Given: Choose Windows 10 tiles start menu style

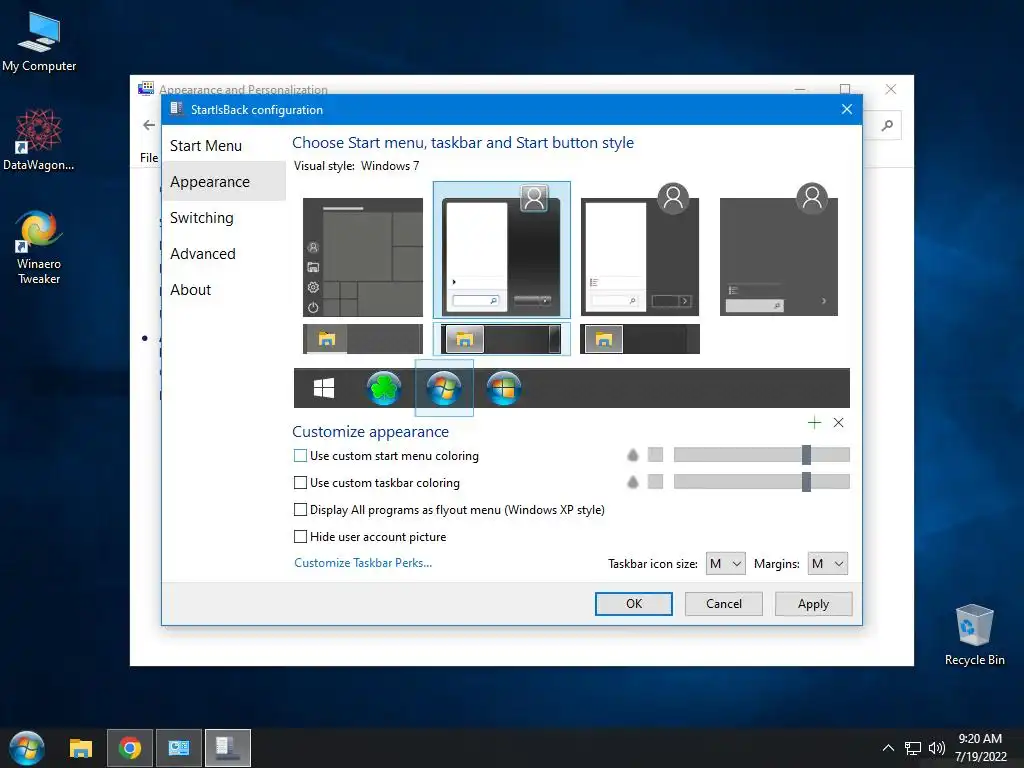Looking at the screenshot, I should pyautogui.click(x=363, y=257).
